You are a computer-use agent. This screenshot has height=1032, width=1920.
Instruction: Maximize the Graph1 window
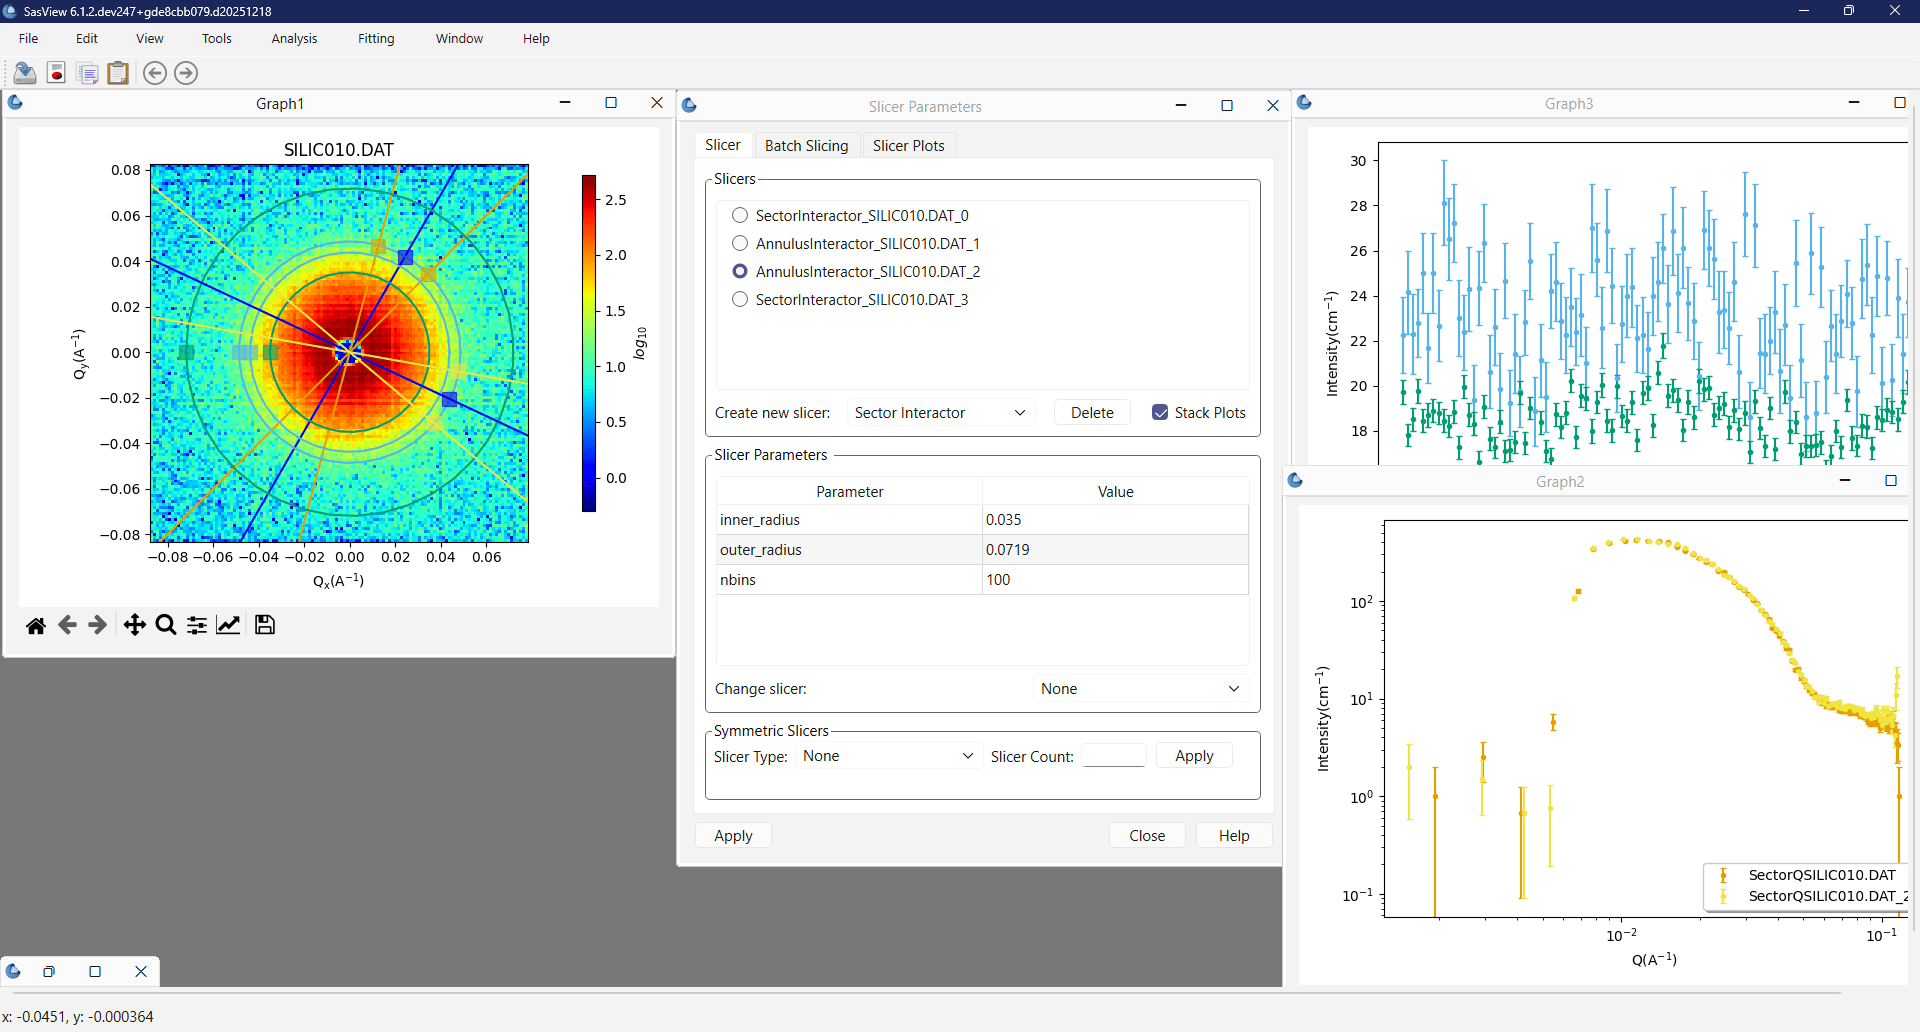(611, 102)
